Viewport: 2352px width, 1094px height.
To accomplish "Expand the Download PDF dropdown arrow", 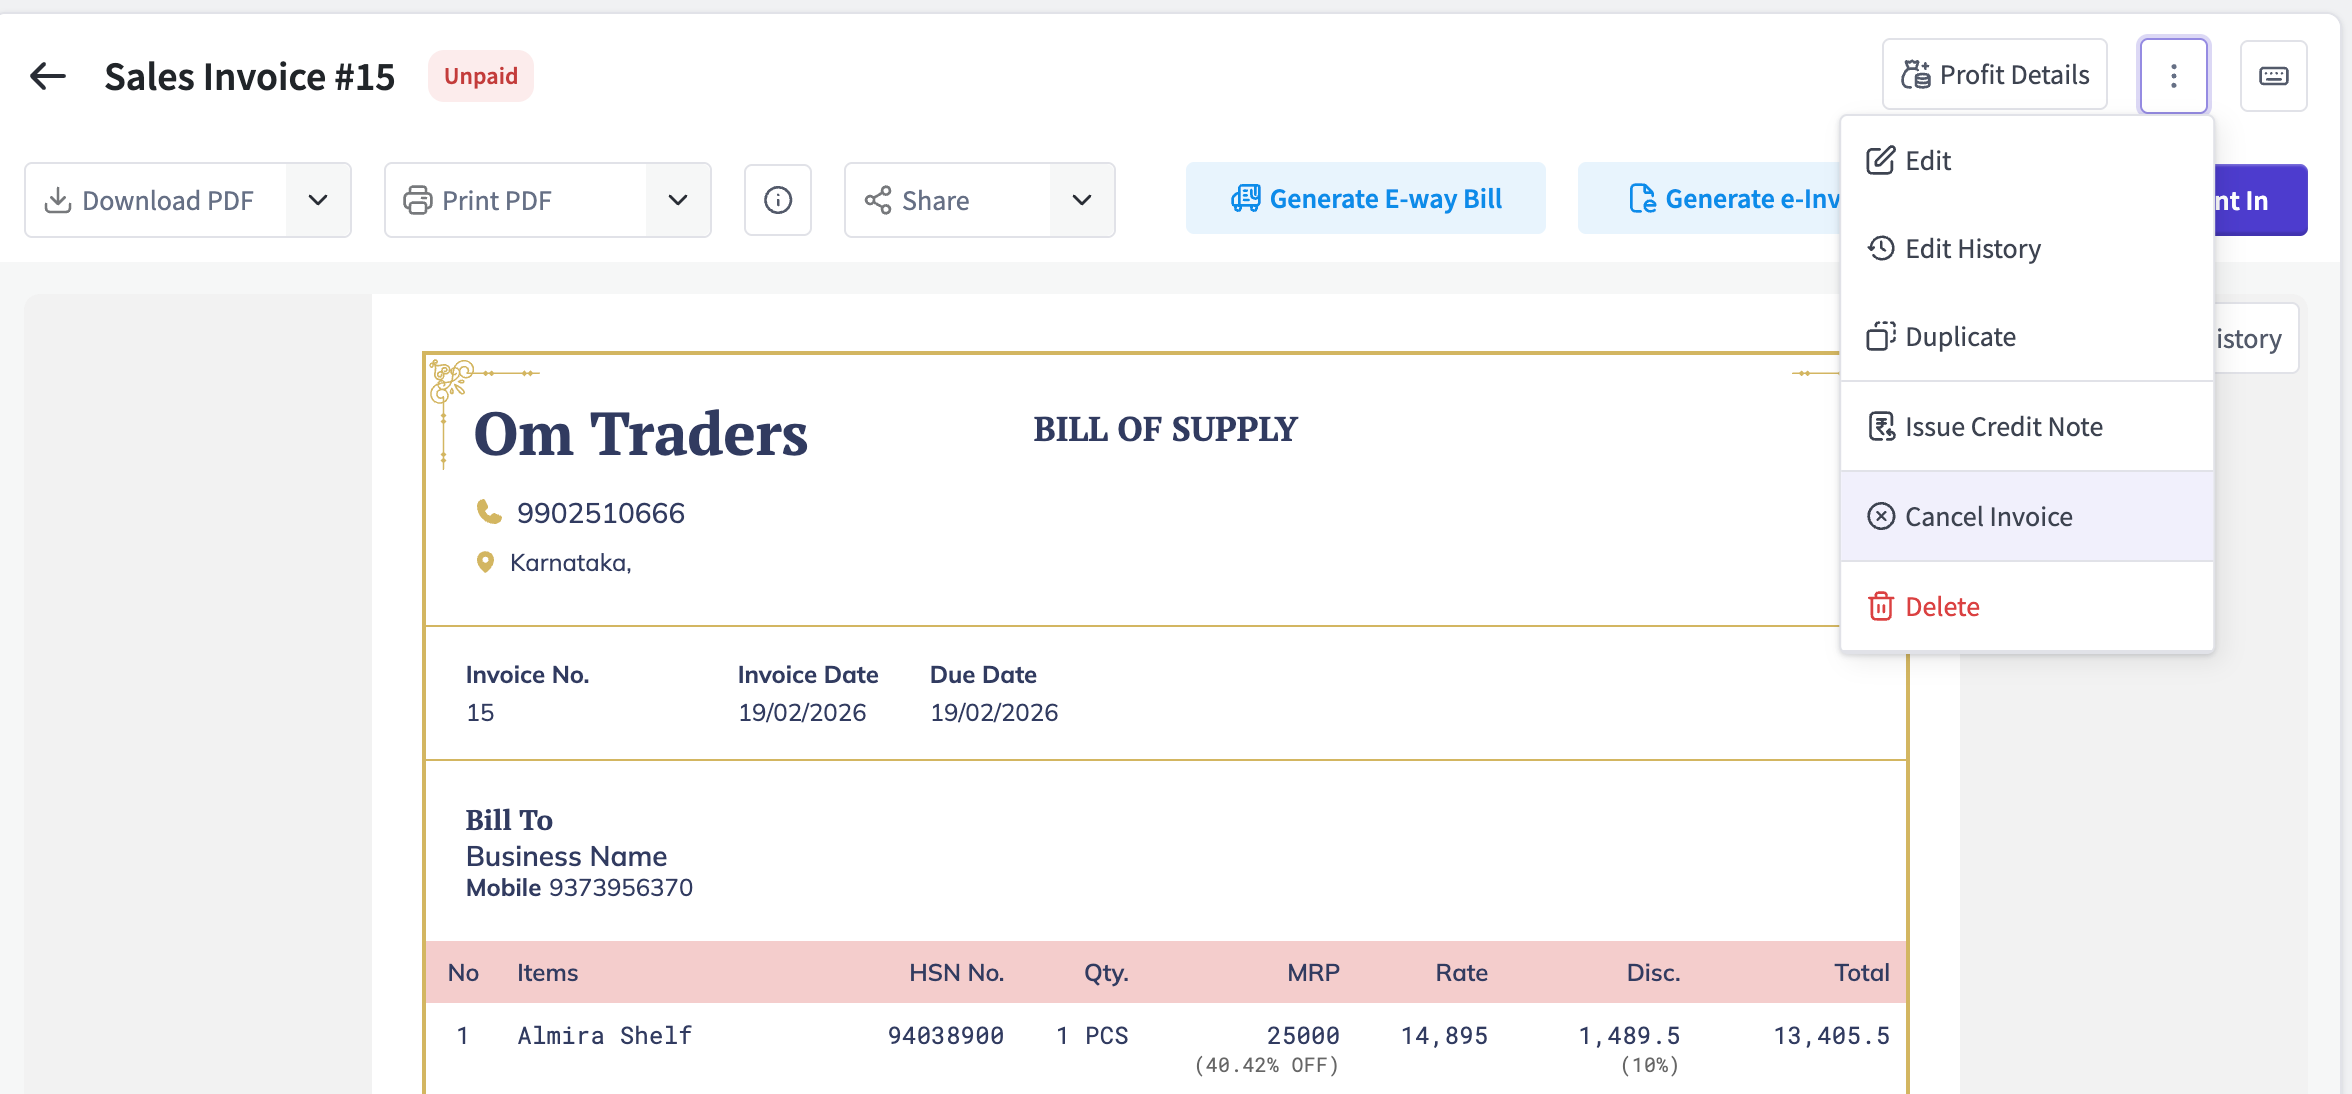I will tap(318, 200).
